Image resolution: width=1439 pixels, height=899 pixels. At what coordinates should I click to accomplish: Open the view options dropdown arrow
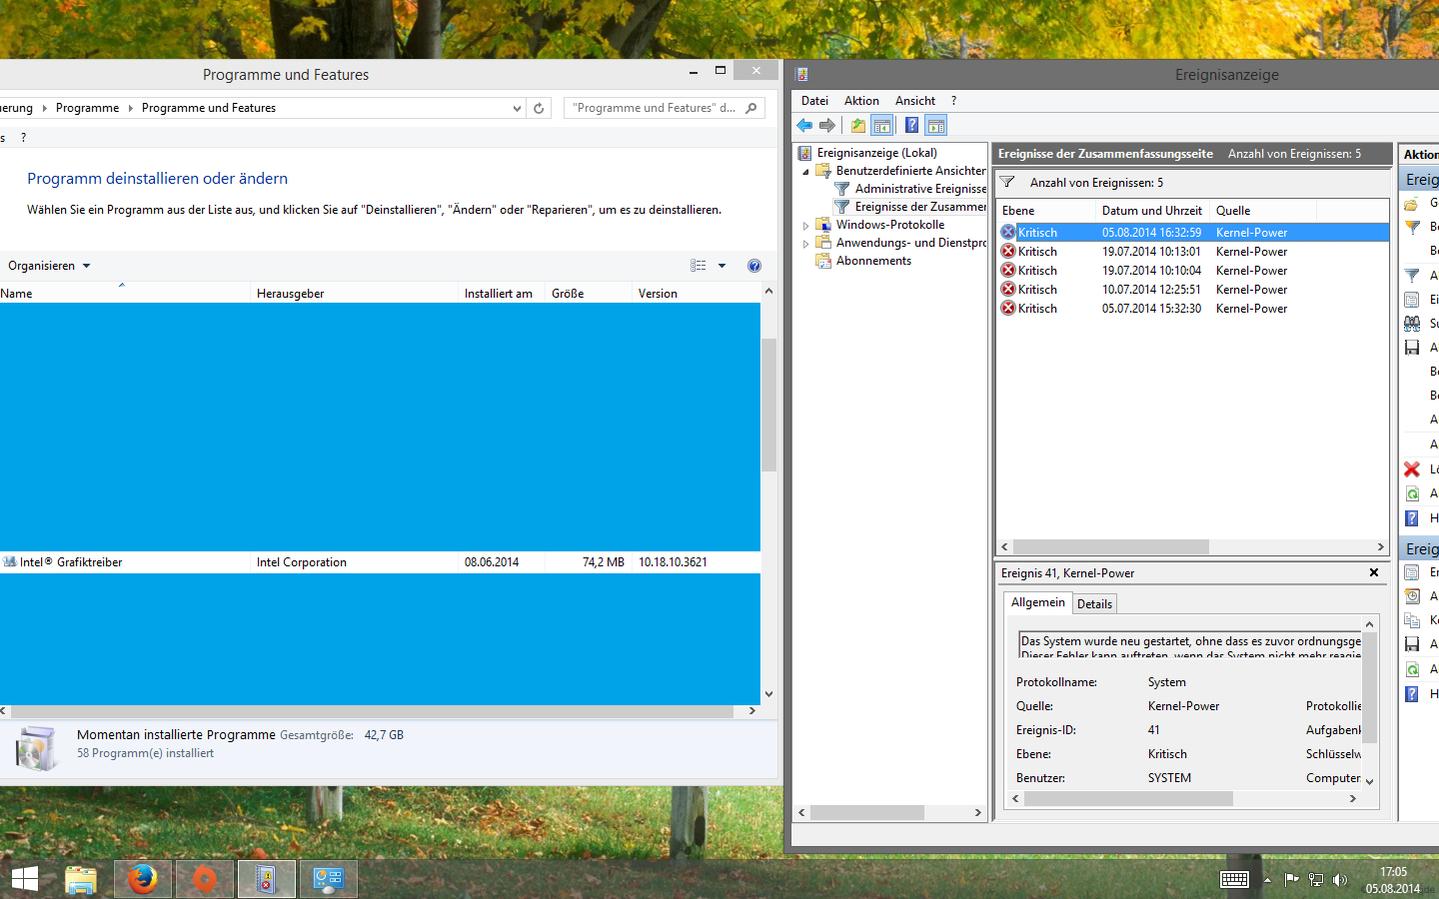point(722,265)
